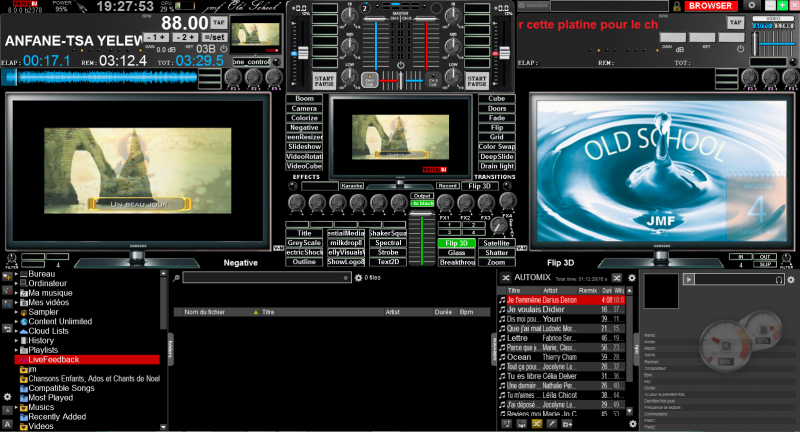
Task: Open the automix panel settings gear
Action: pyautogui.click(x=632, y=278)
